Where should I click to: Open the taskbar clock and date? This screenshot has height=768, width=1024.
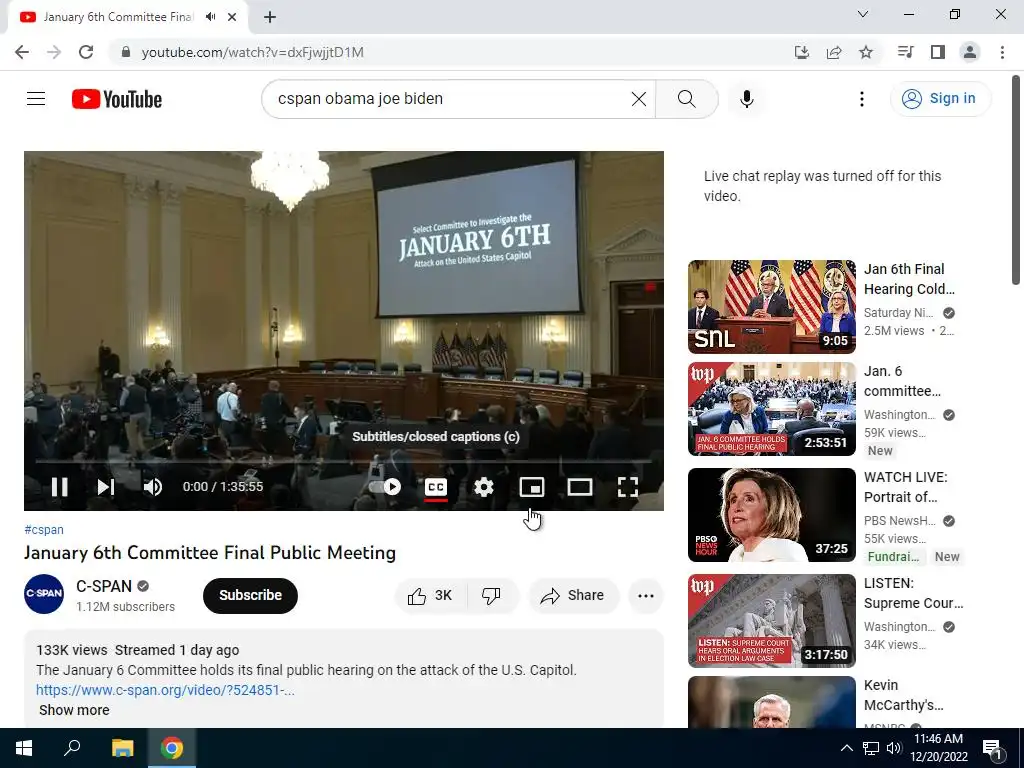(x=938, y=748)
